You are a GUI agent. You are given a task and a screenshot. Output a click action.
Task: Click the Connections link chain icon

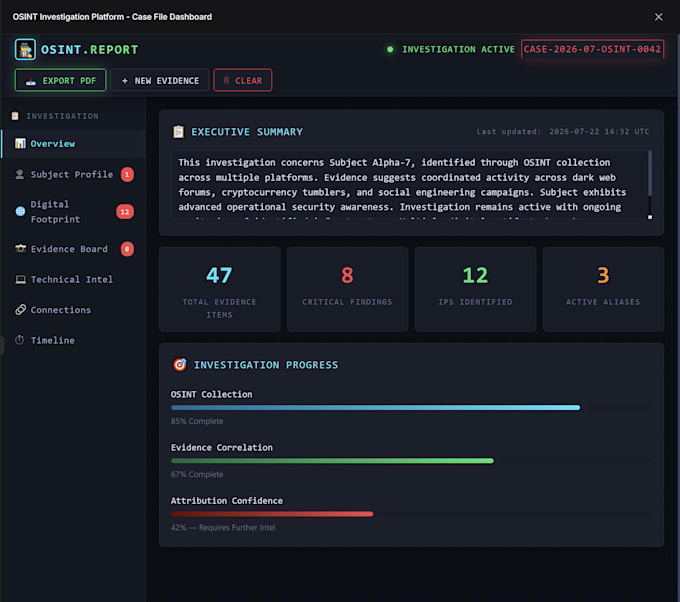coord(20,310)
